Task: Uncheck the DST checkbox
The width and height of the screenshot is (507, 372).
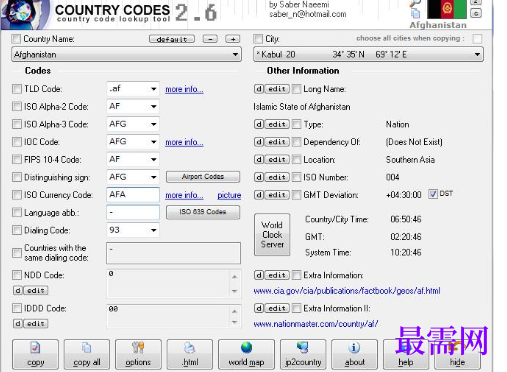Action: [433, 194]
